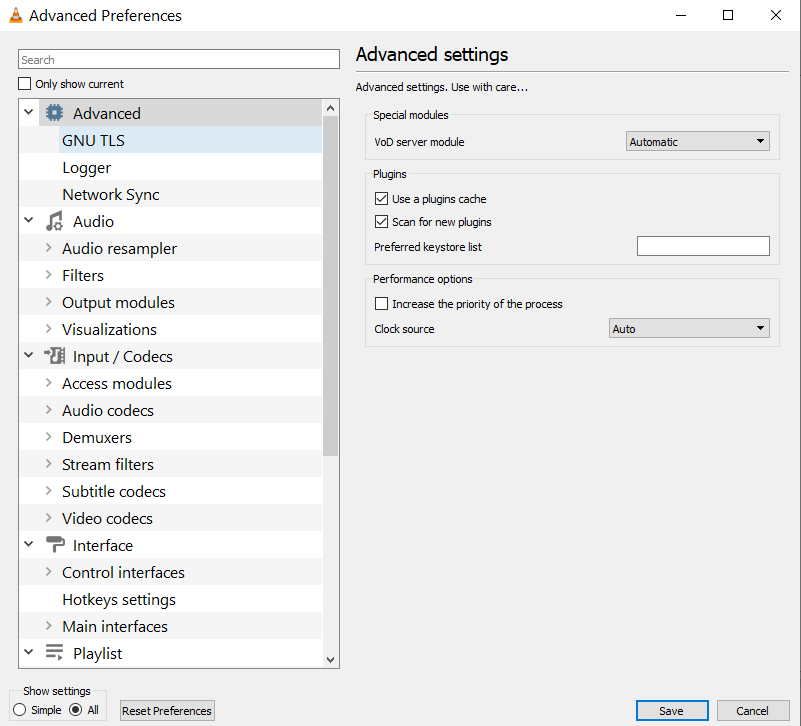Image resolution: width=801 pixels, height=726 pixels.
Task: Expand the Output modules node
Action: click(x=49, y=302)
